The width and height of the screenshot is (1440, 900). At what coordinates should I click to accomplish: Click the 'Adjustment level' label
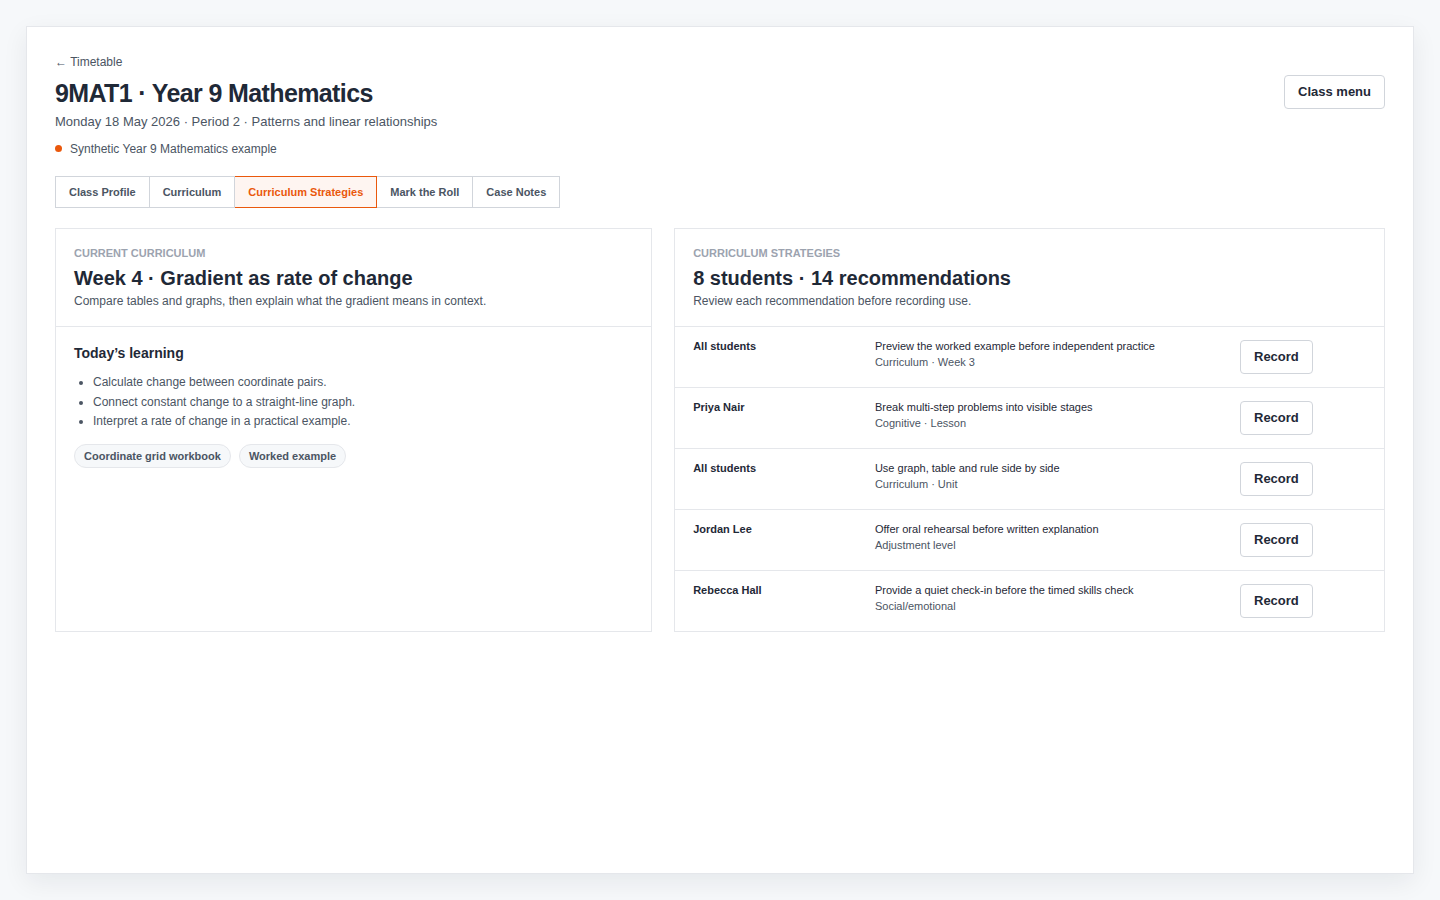pyautogui.click(x=915, y=545)
